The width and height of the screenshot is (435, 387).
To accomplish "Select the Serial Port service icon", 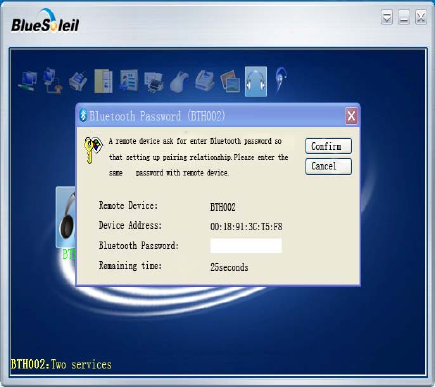I will click(78, 81).
